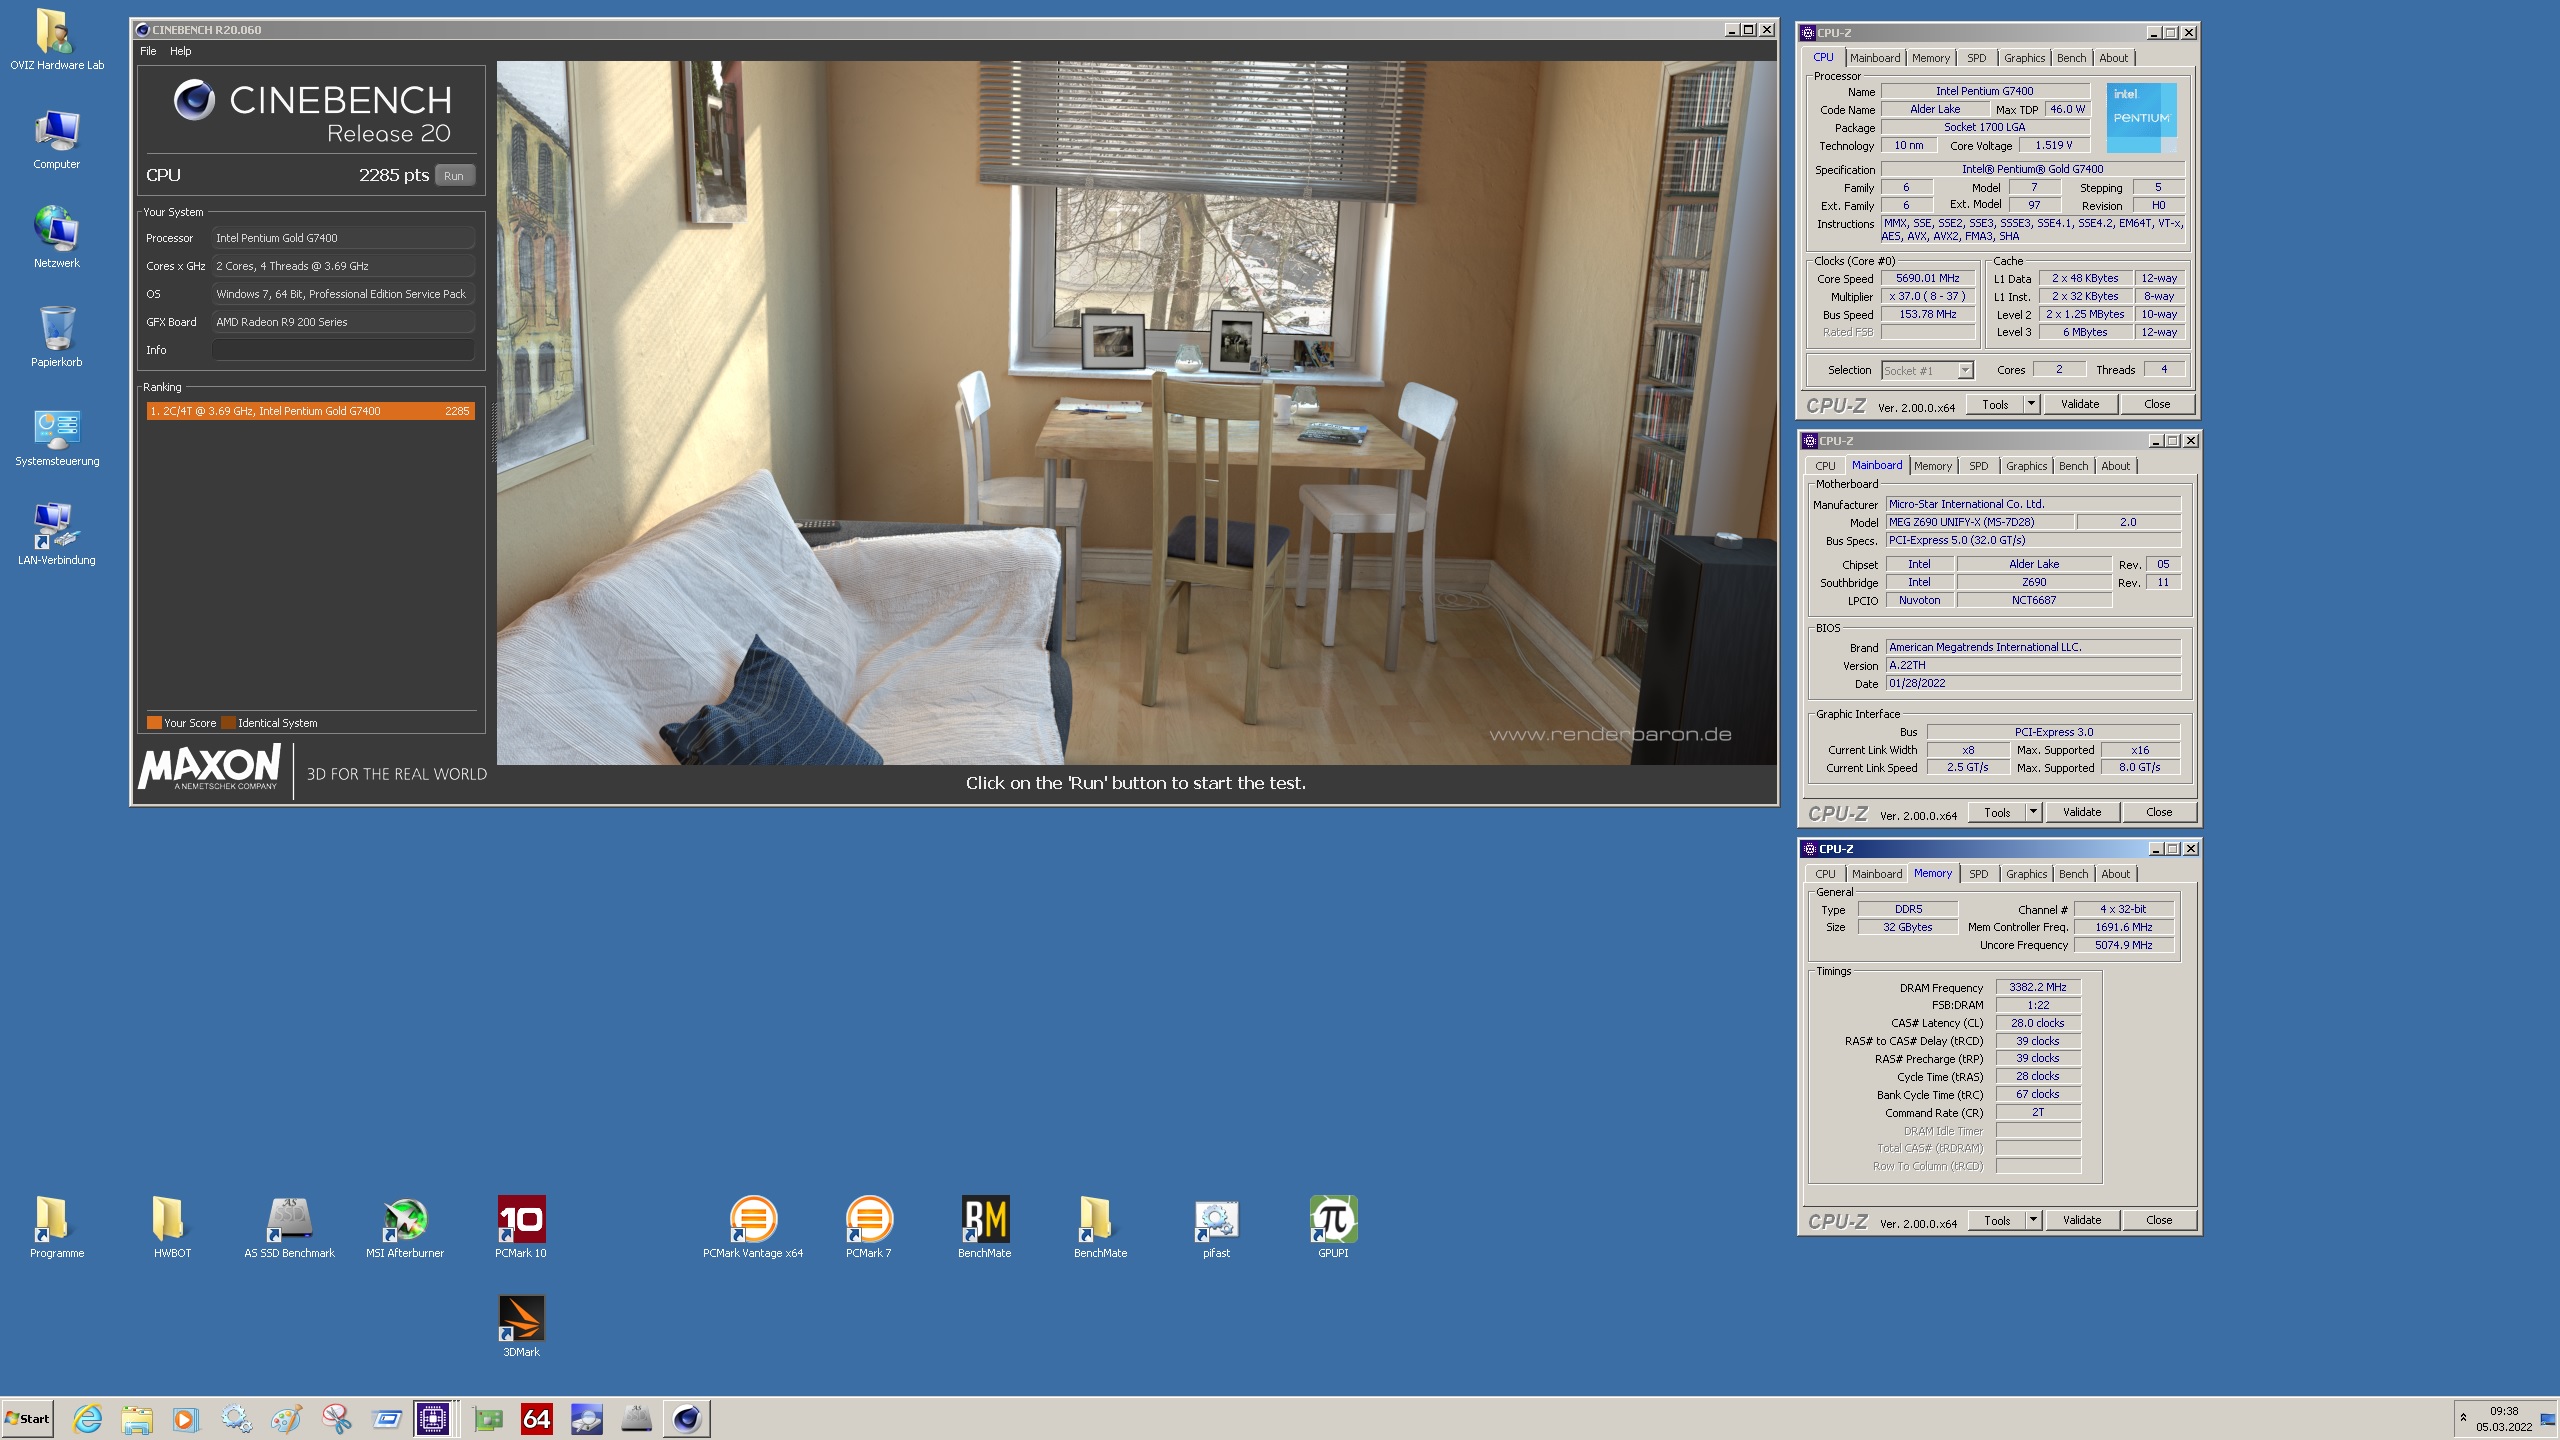Click the brown Identical System legend swatch
Viewport: 2560px width, 1440px height.
click(228, 723)
